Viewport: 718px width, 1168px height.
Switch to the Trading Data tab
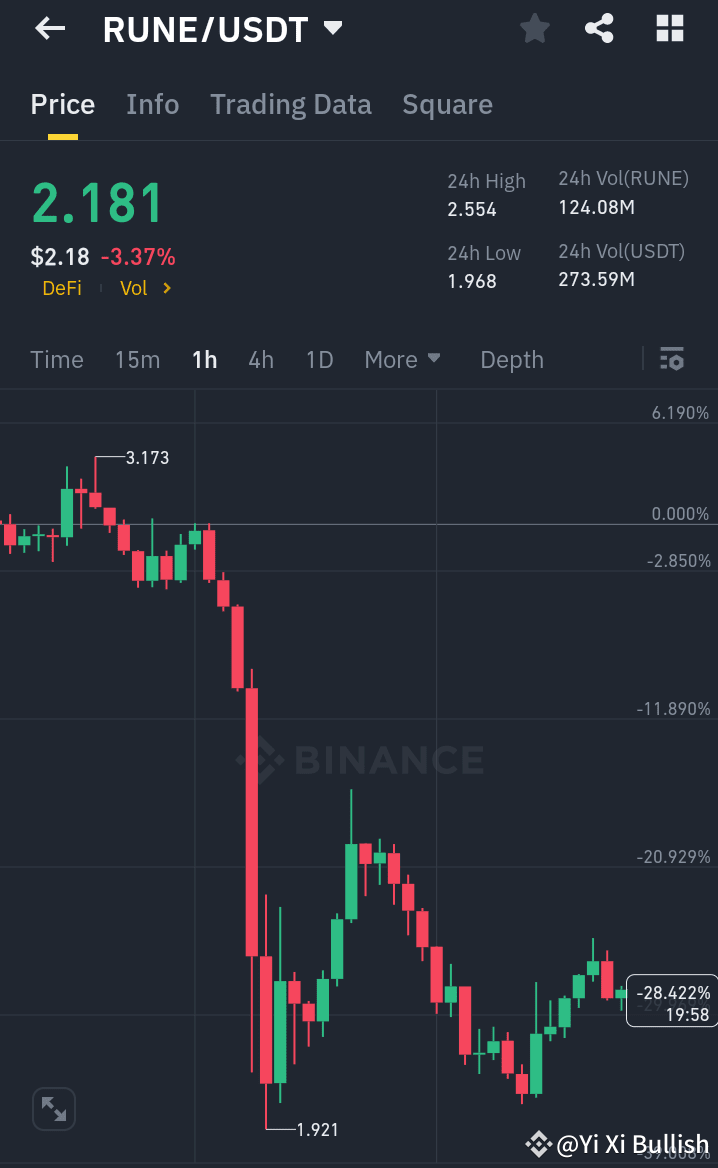point(290,104)
